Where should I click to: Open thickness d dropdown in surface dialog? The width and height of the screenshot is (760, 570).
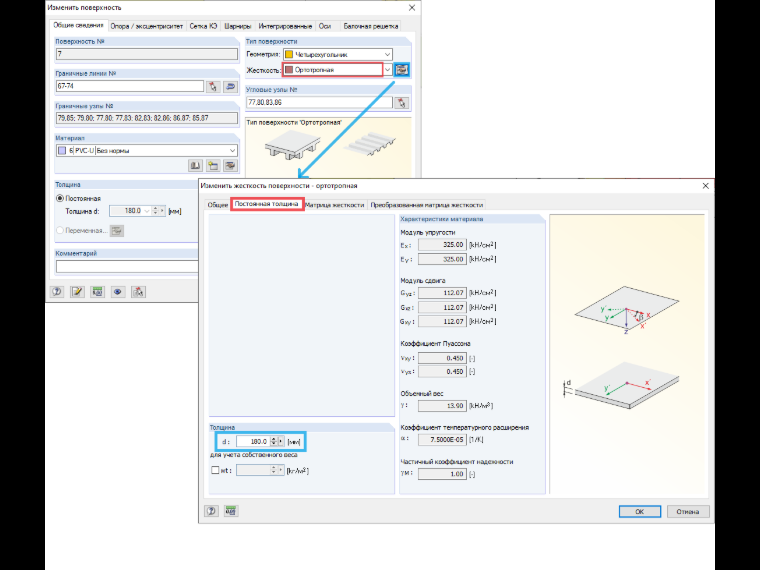click(x=146, y=211)
